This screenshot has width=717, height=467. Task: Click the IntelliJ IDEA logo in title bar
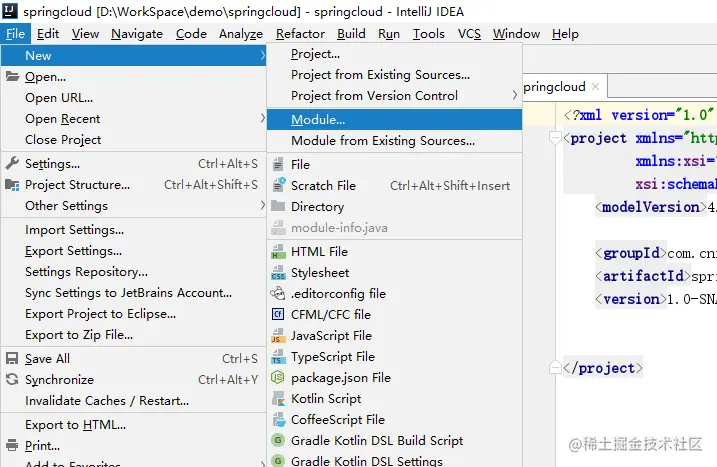(x=10, y=11)
